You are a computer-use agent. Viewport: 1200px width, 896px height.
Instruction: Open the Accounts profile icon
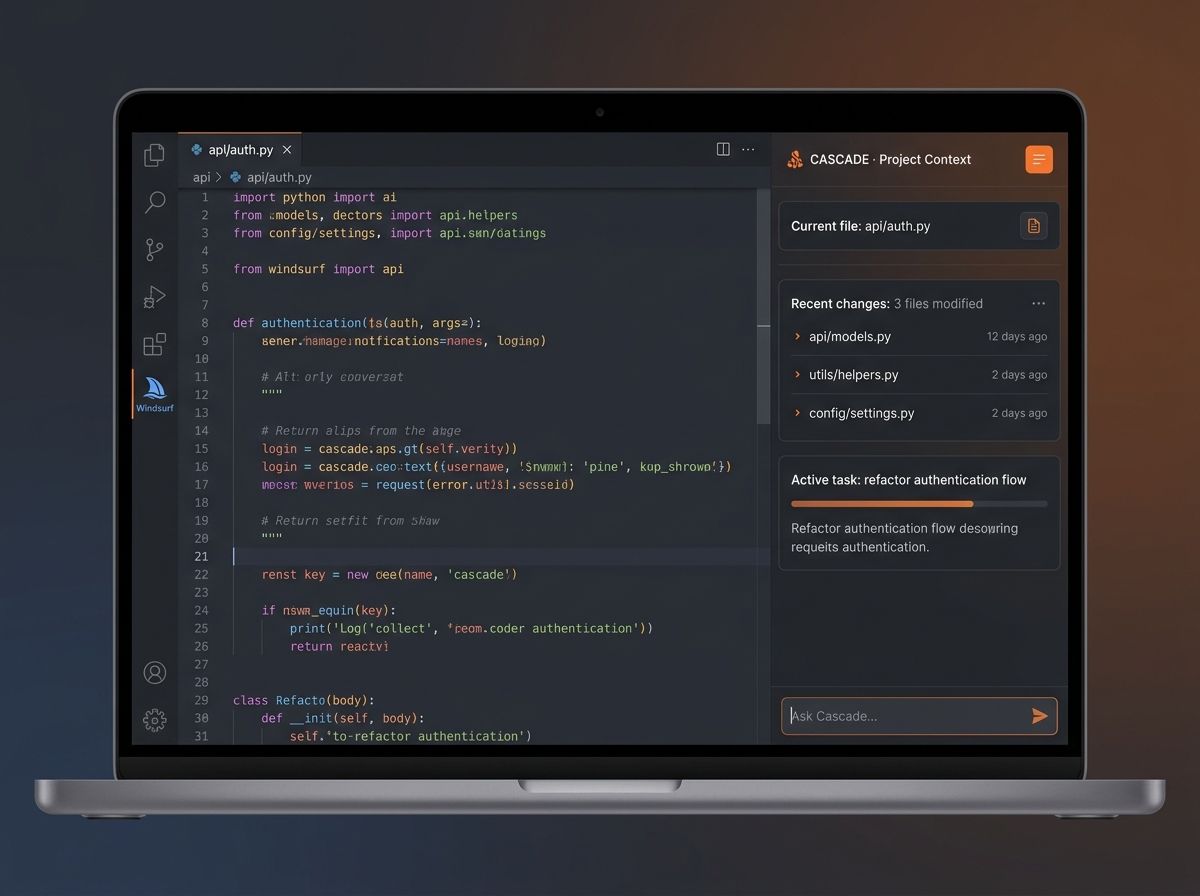[155, 673]
